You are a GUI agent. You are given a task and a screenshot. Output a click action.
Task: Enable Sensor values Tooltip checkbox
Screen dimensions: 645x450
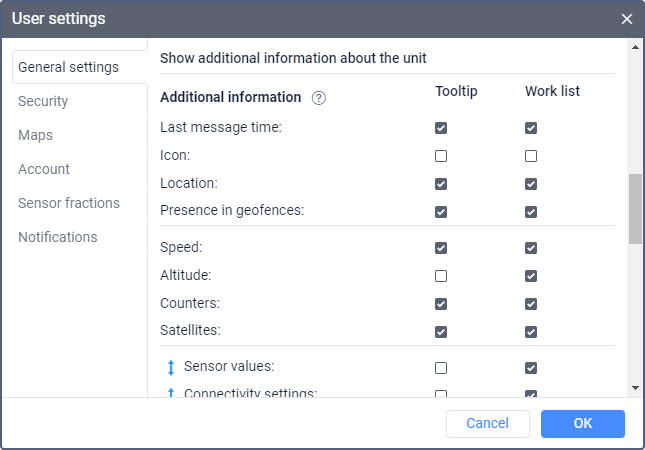pos(441,367)
